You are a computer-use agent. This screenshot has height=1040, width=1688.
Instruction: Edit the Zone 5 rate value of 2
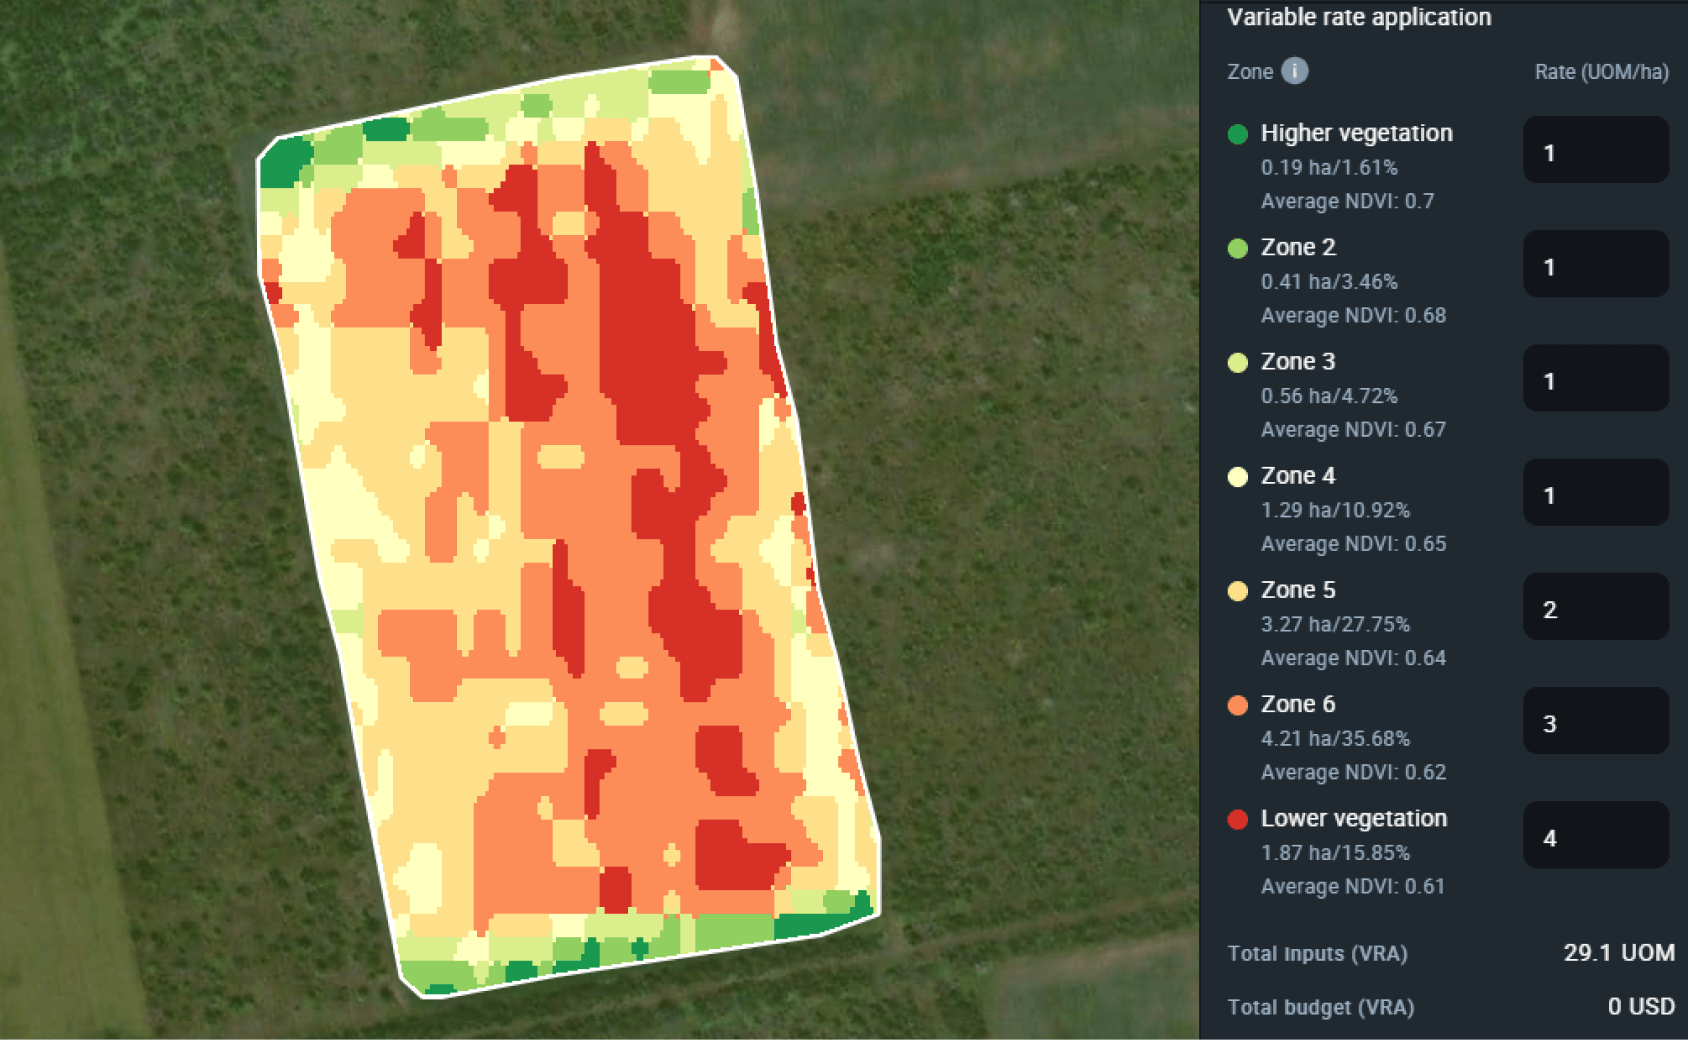(1595, 607)
